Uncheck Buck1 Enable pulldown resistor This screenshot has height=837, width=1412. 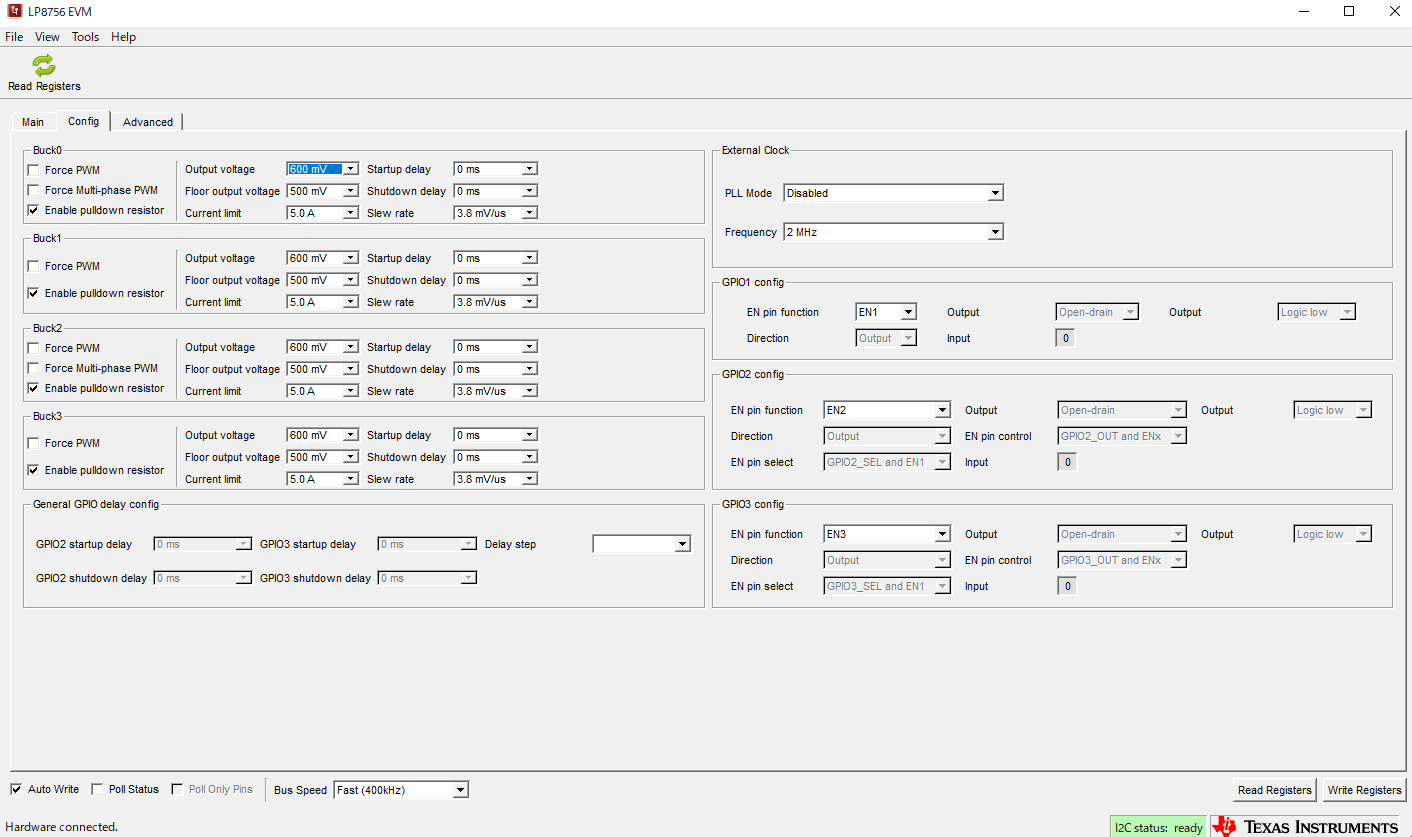34,294
